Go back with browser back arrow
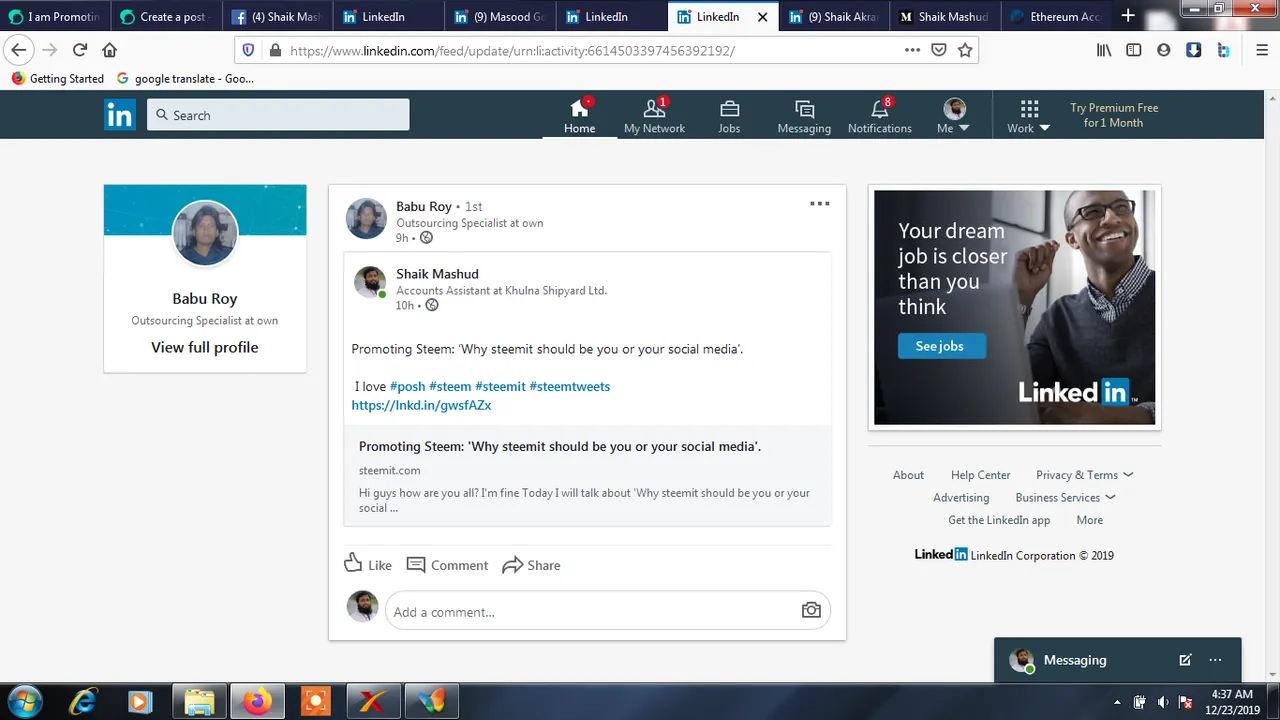 point(19,50)
